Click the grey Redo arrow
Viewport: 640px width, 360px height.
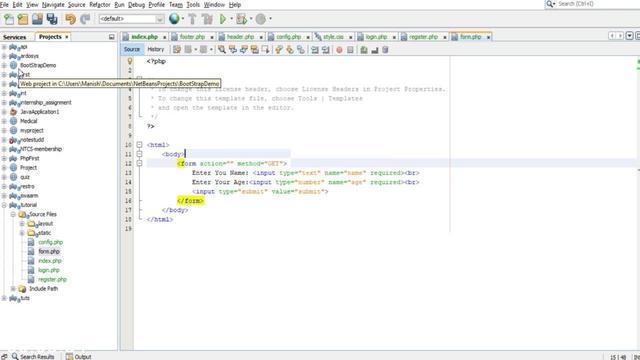click(85, 19)
